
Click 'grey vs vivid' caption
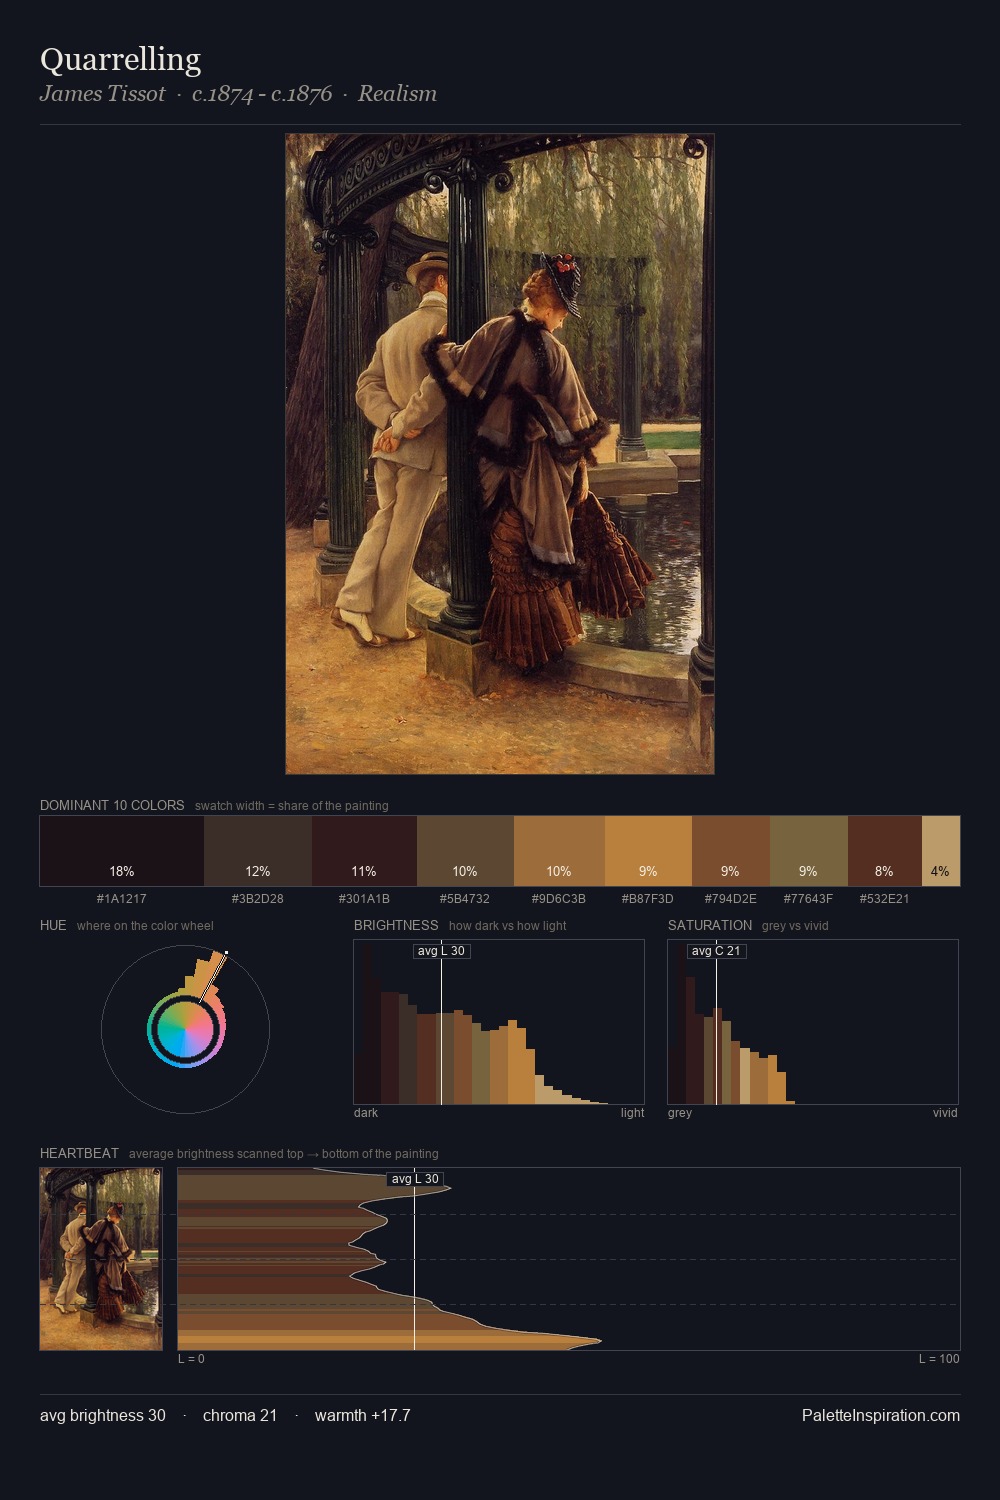(x=795, y=926)
